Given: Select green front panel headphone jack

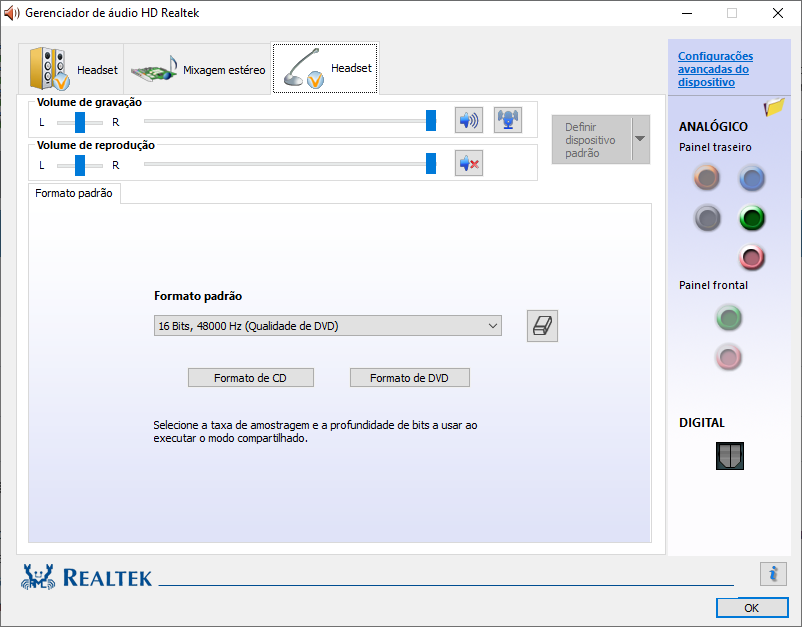Looking at the screenshot, I should (729, 318).
